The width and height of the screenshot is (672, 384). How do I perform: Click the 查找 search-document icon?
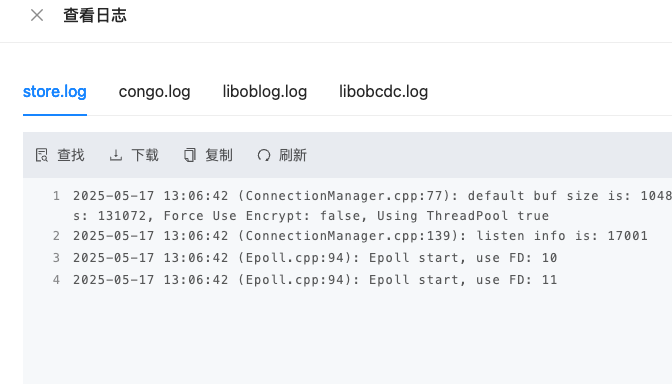tap(42, 155)
